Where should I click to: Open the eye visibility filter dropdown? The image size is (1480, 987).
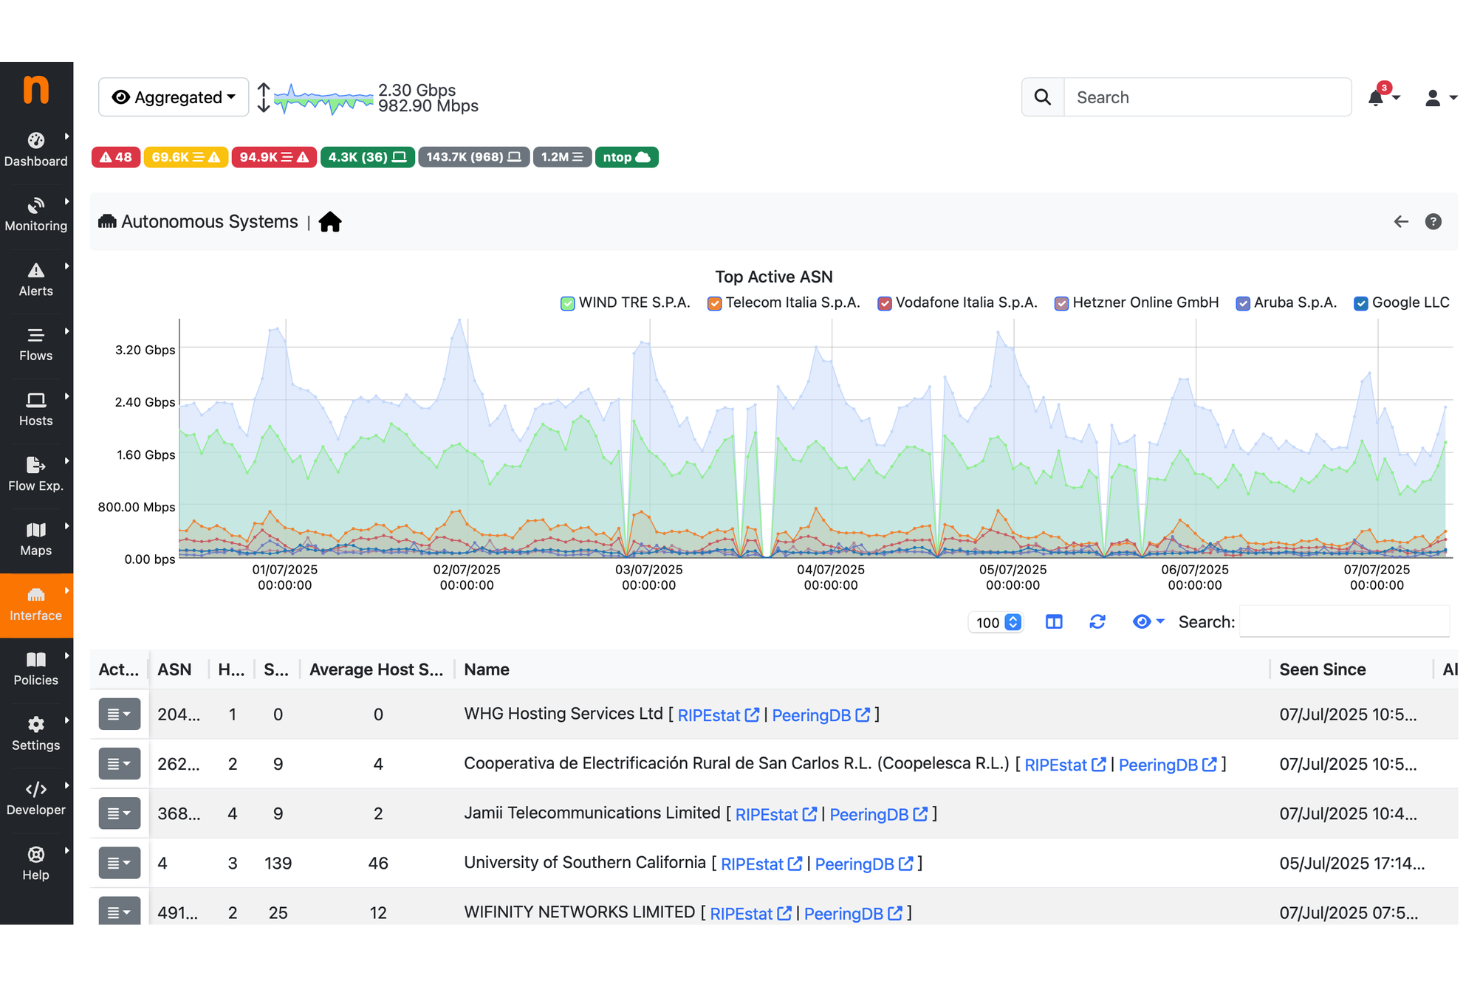(x=1148, y=621)
